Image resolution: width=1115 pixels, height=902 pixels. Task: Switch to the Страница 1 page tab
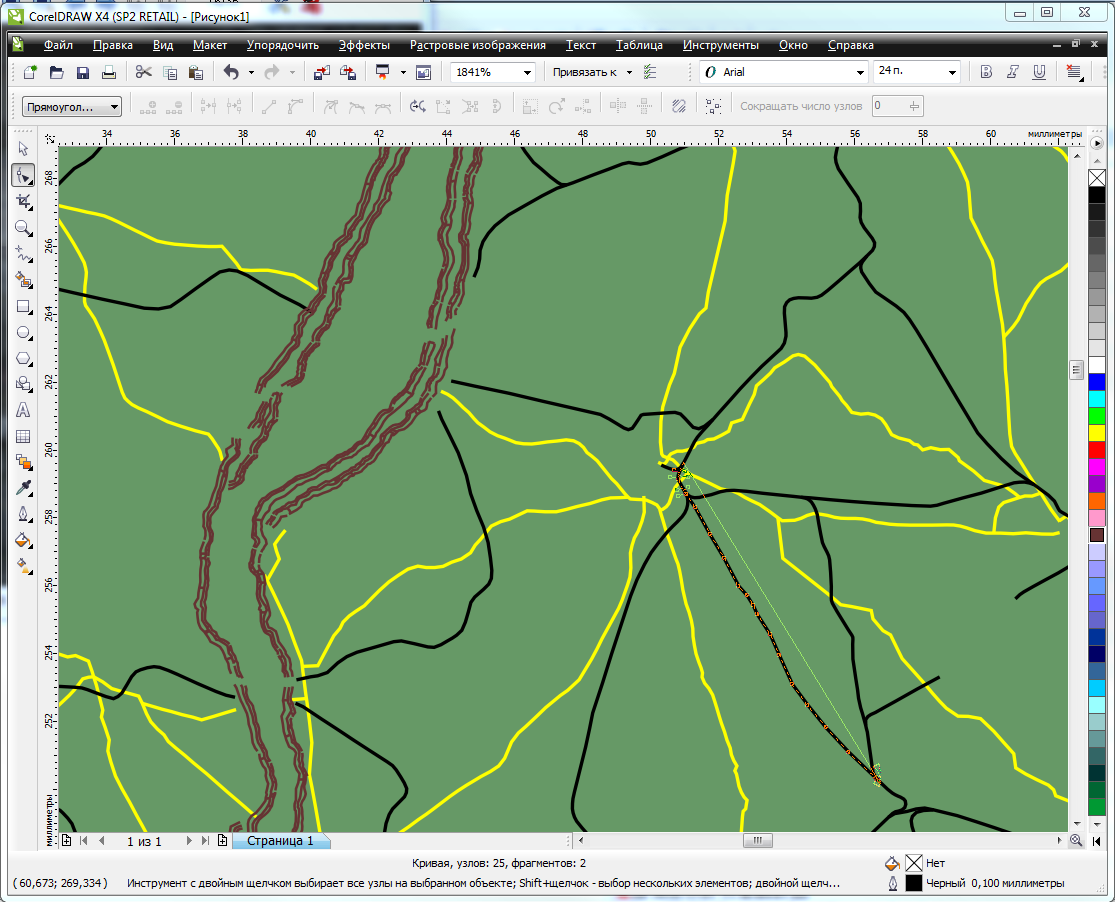280,841
